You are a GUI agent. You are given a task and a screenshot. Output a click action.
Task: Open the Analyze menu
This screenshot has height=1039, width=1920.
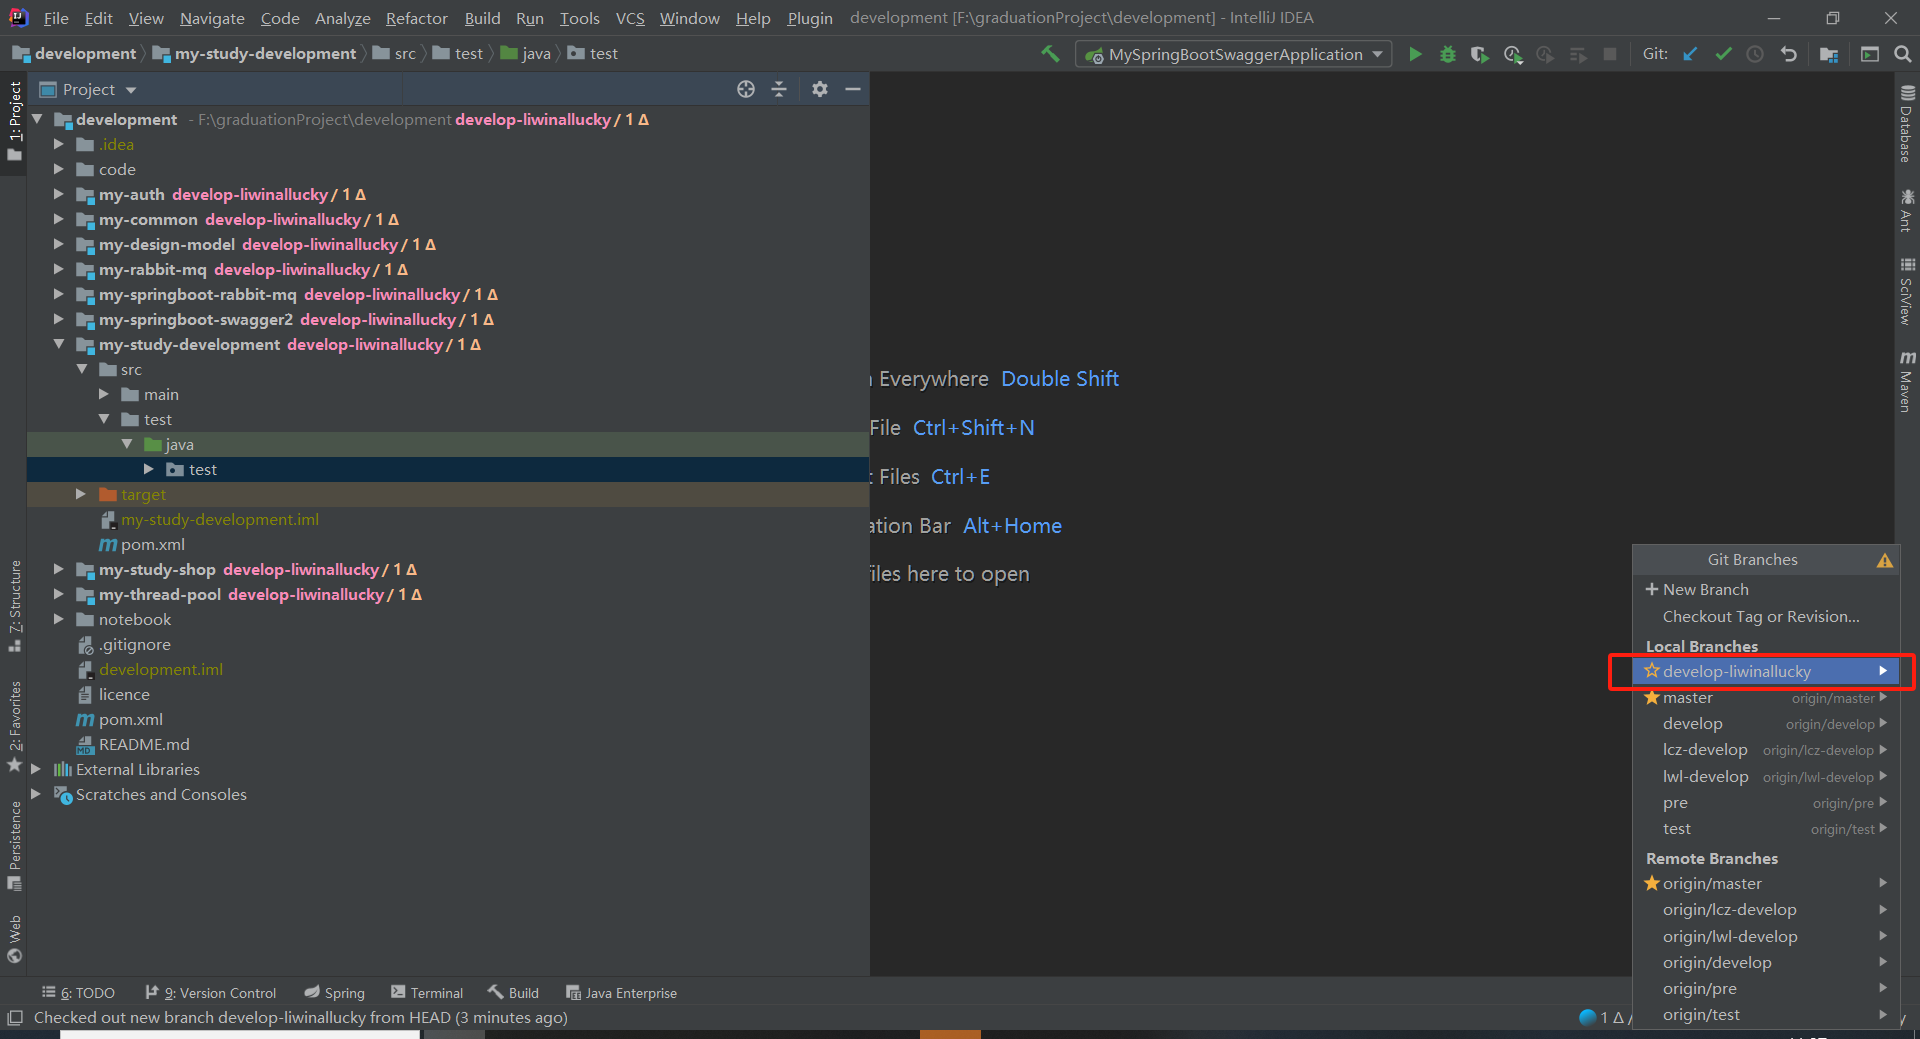click(x=342, y=18)
